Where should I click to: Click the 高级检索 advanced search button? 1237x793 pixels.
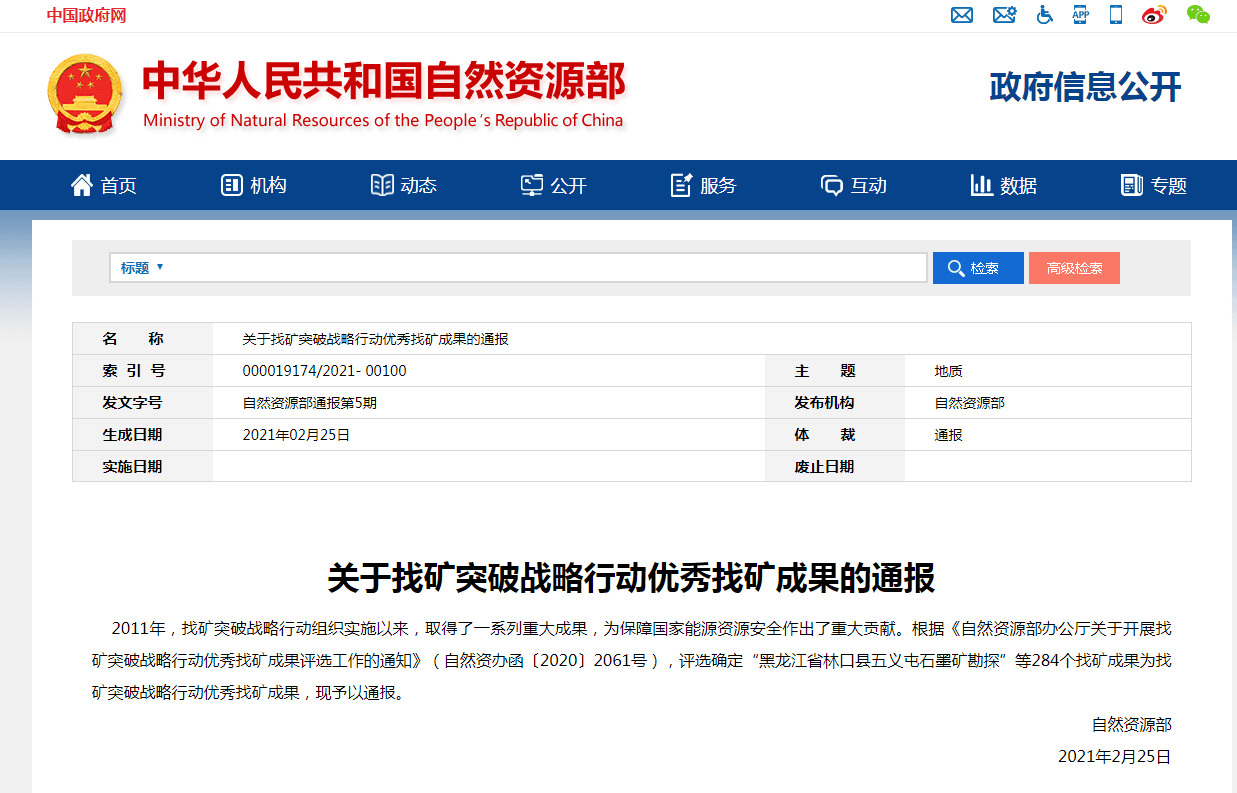tap(1074, 268)
